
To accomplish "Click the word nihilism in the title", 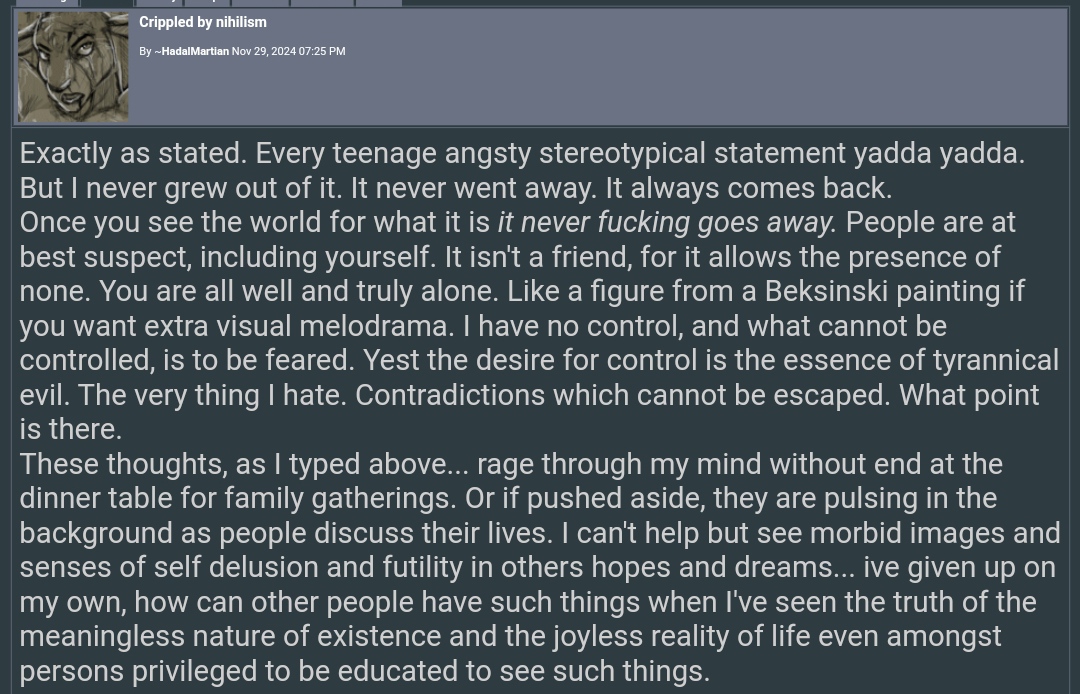I will pyautogui.click(x=241, y=22).
